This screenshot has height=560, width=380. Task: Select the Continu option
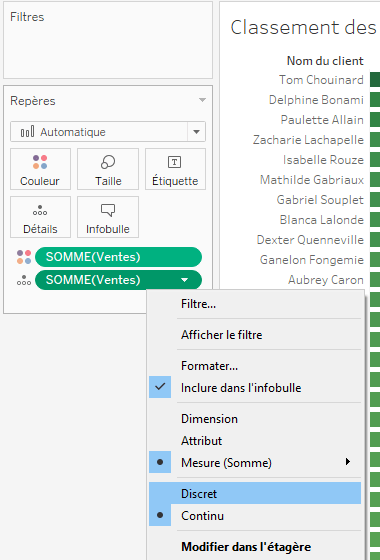tap(255, 515)
